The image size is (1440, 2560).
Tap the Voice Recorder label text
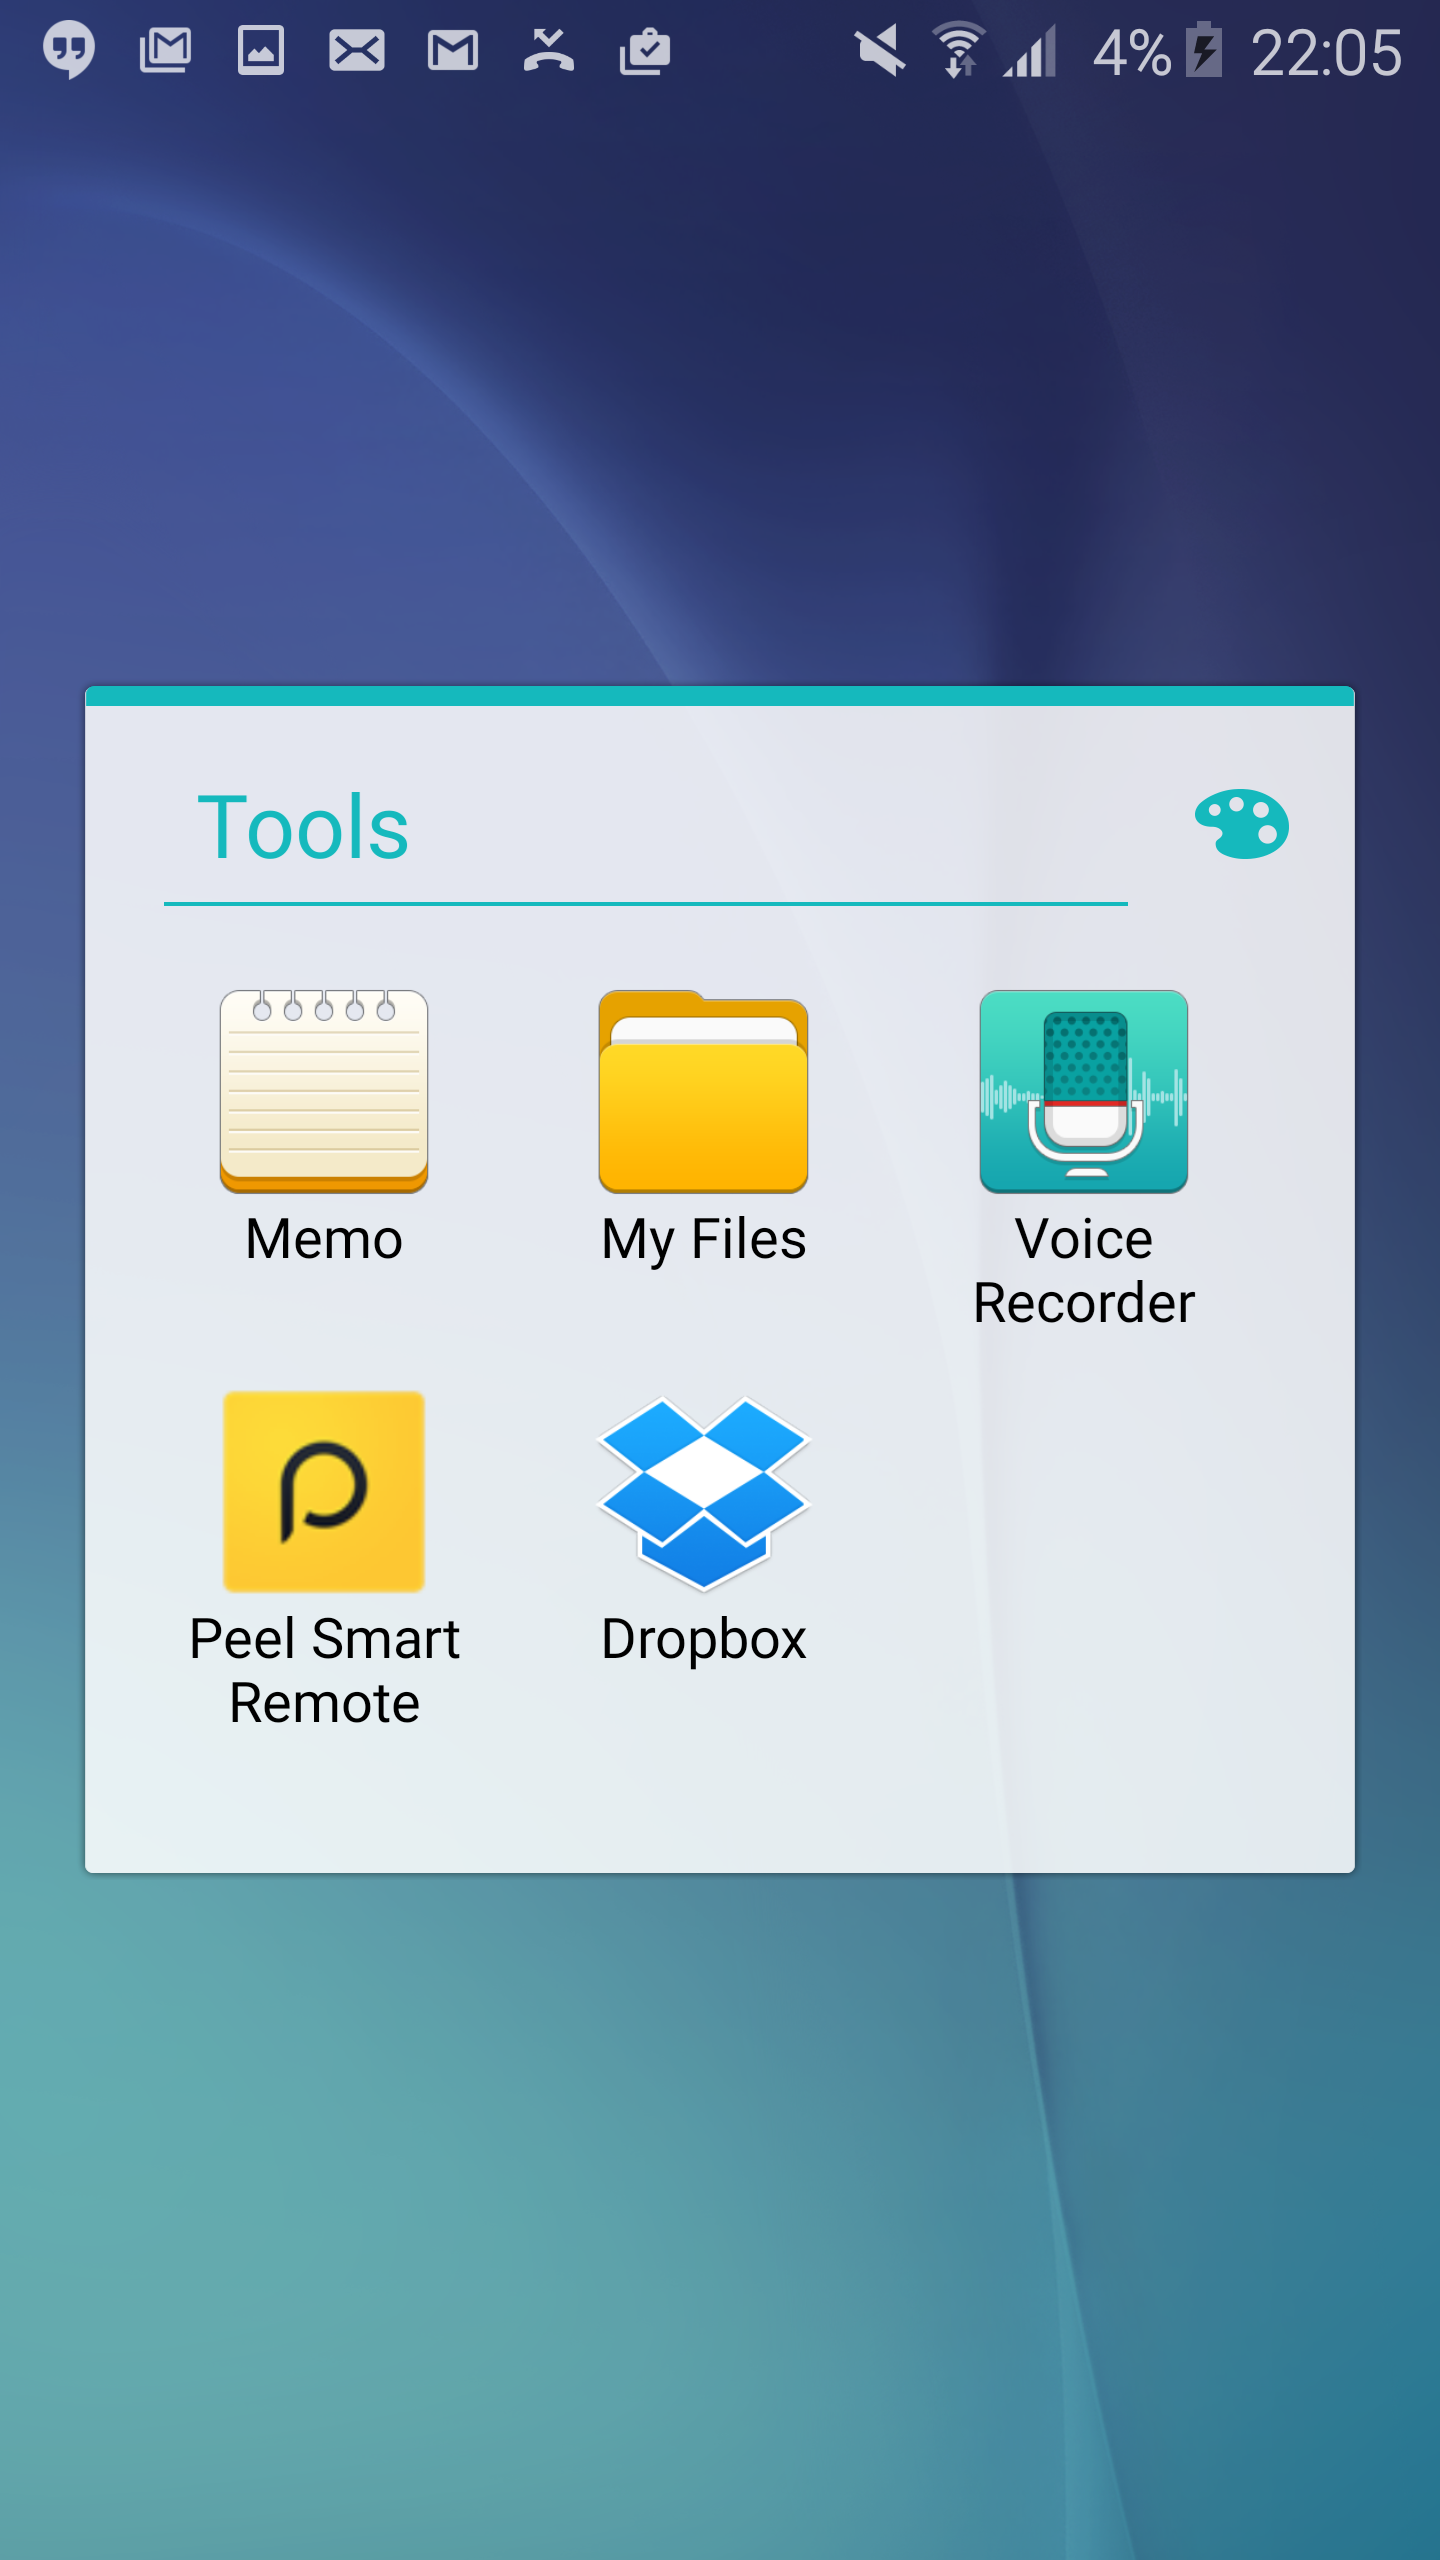pyautogui.click(x=1084, y=1271)
